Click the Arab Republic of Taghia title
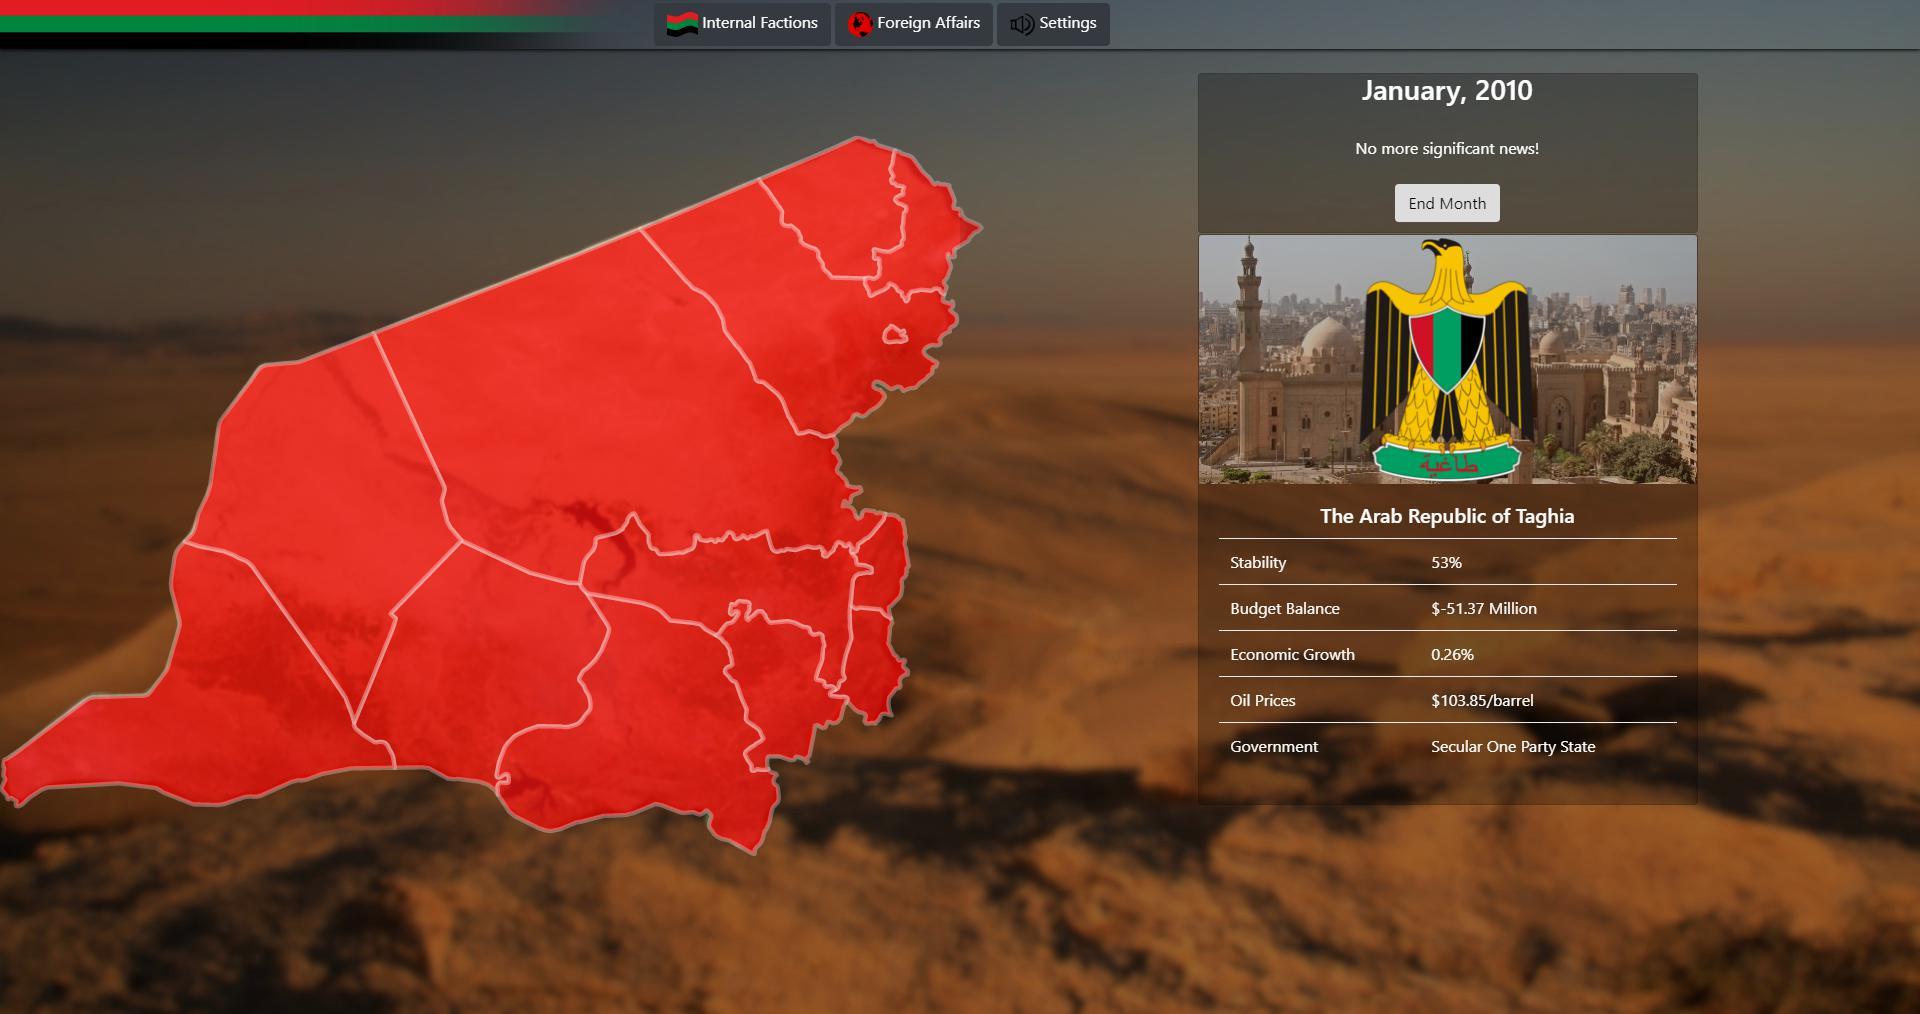1920x1014 pixels. click(1446, 516)
